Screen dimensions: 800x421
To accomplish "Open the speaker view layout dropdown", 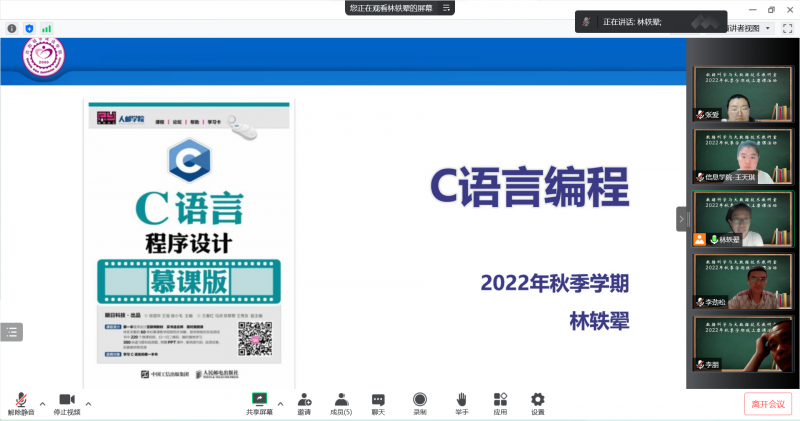I will 767,28.
